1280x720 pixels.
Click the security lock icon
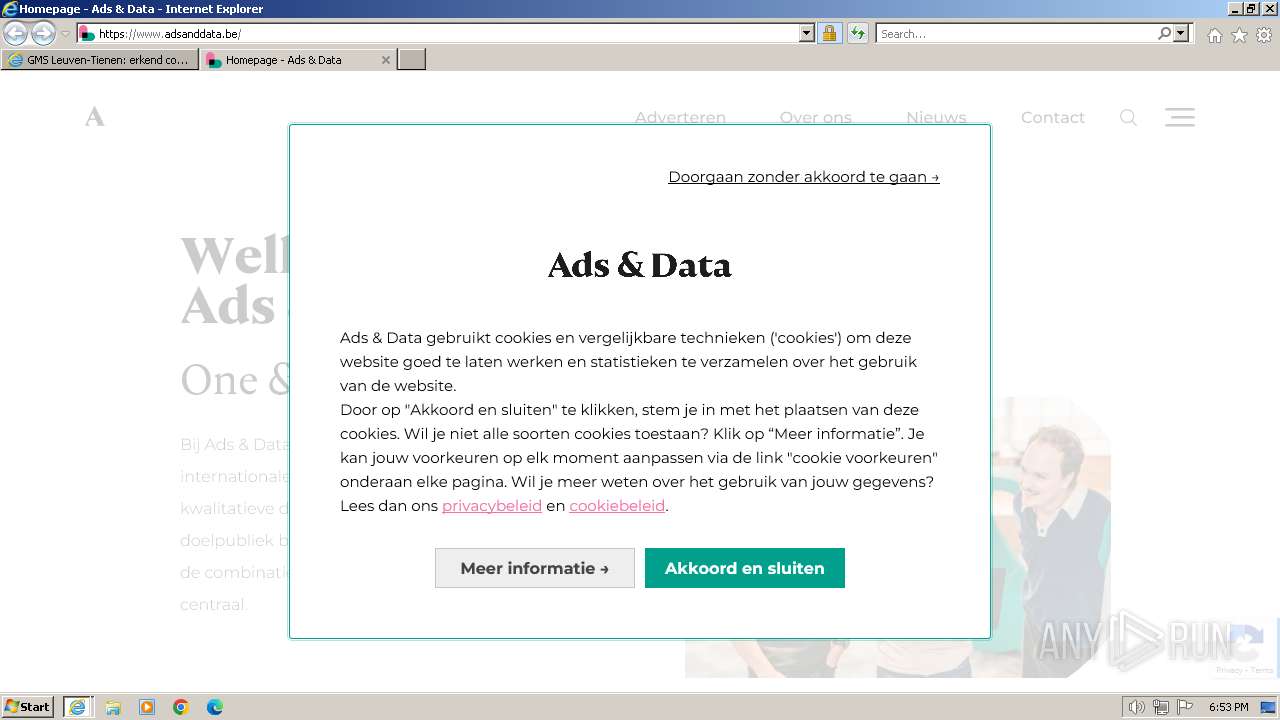point(829,33)
